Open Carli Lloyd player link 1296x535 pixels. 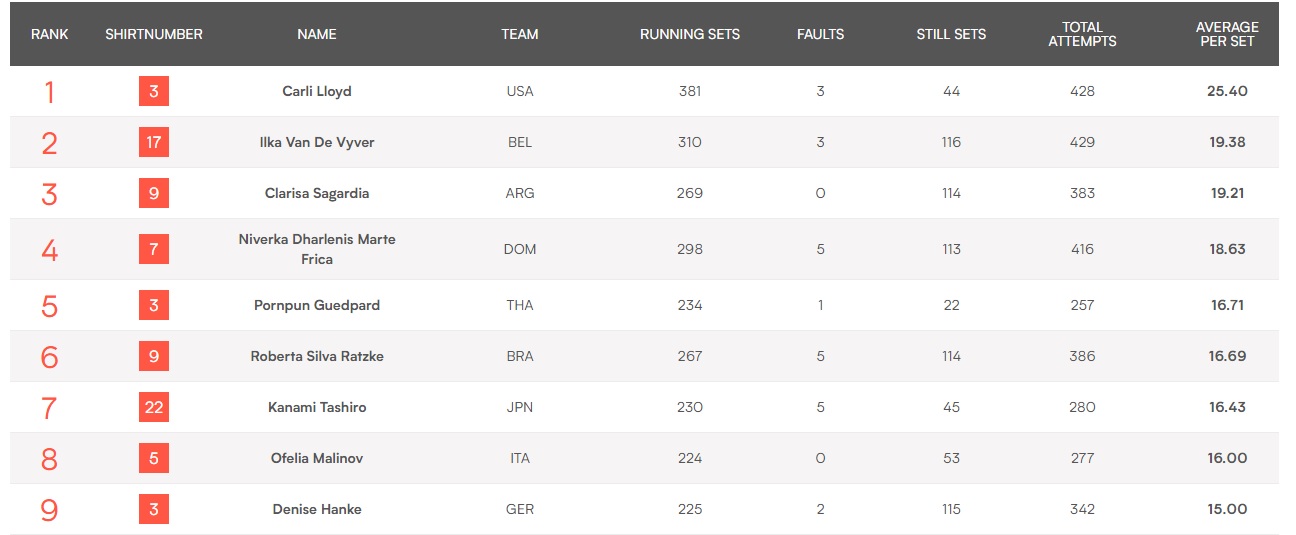[x=317, y=91]
